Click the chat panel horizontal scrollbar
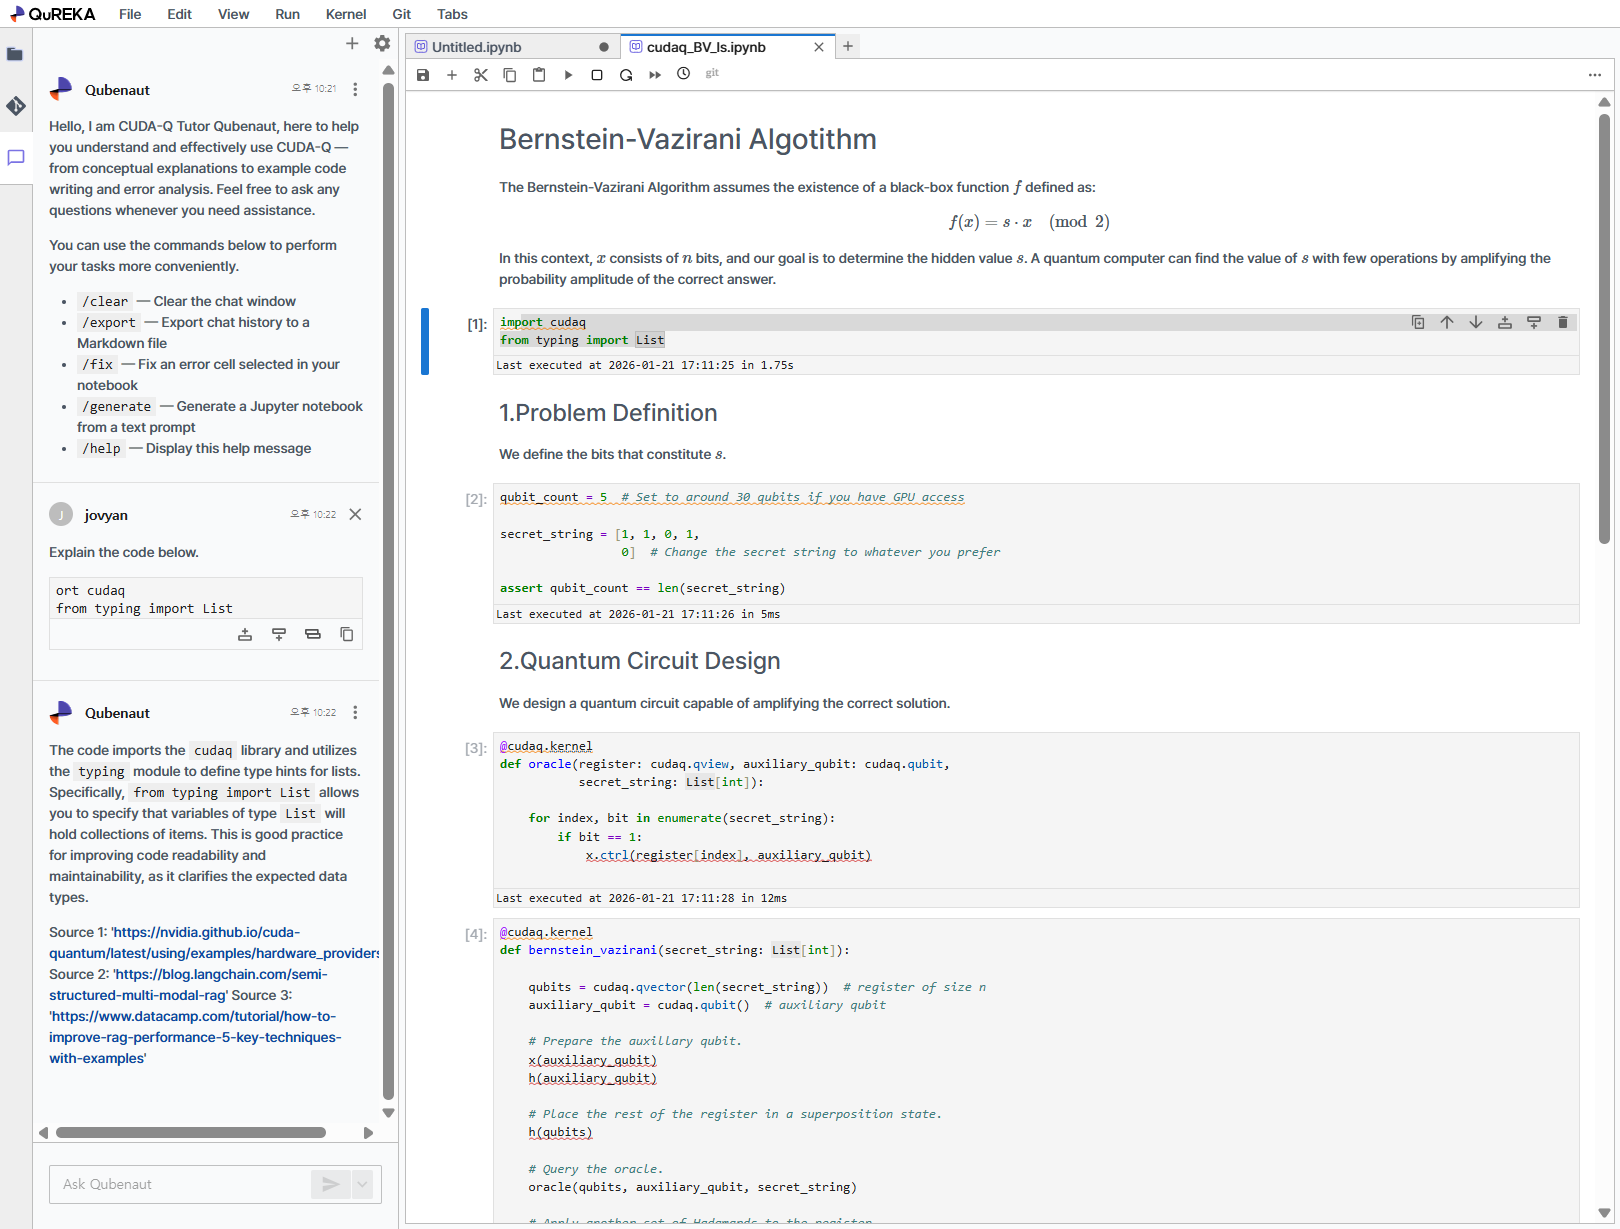Image resolution: width=1620 pixels, height=1229 pixels. click(x=191, y=1133)
